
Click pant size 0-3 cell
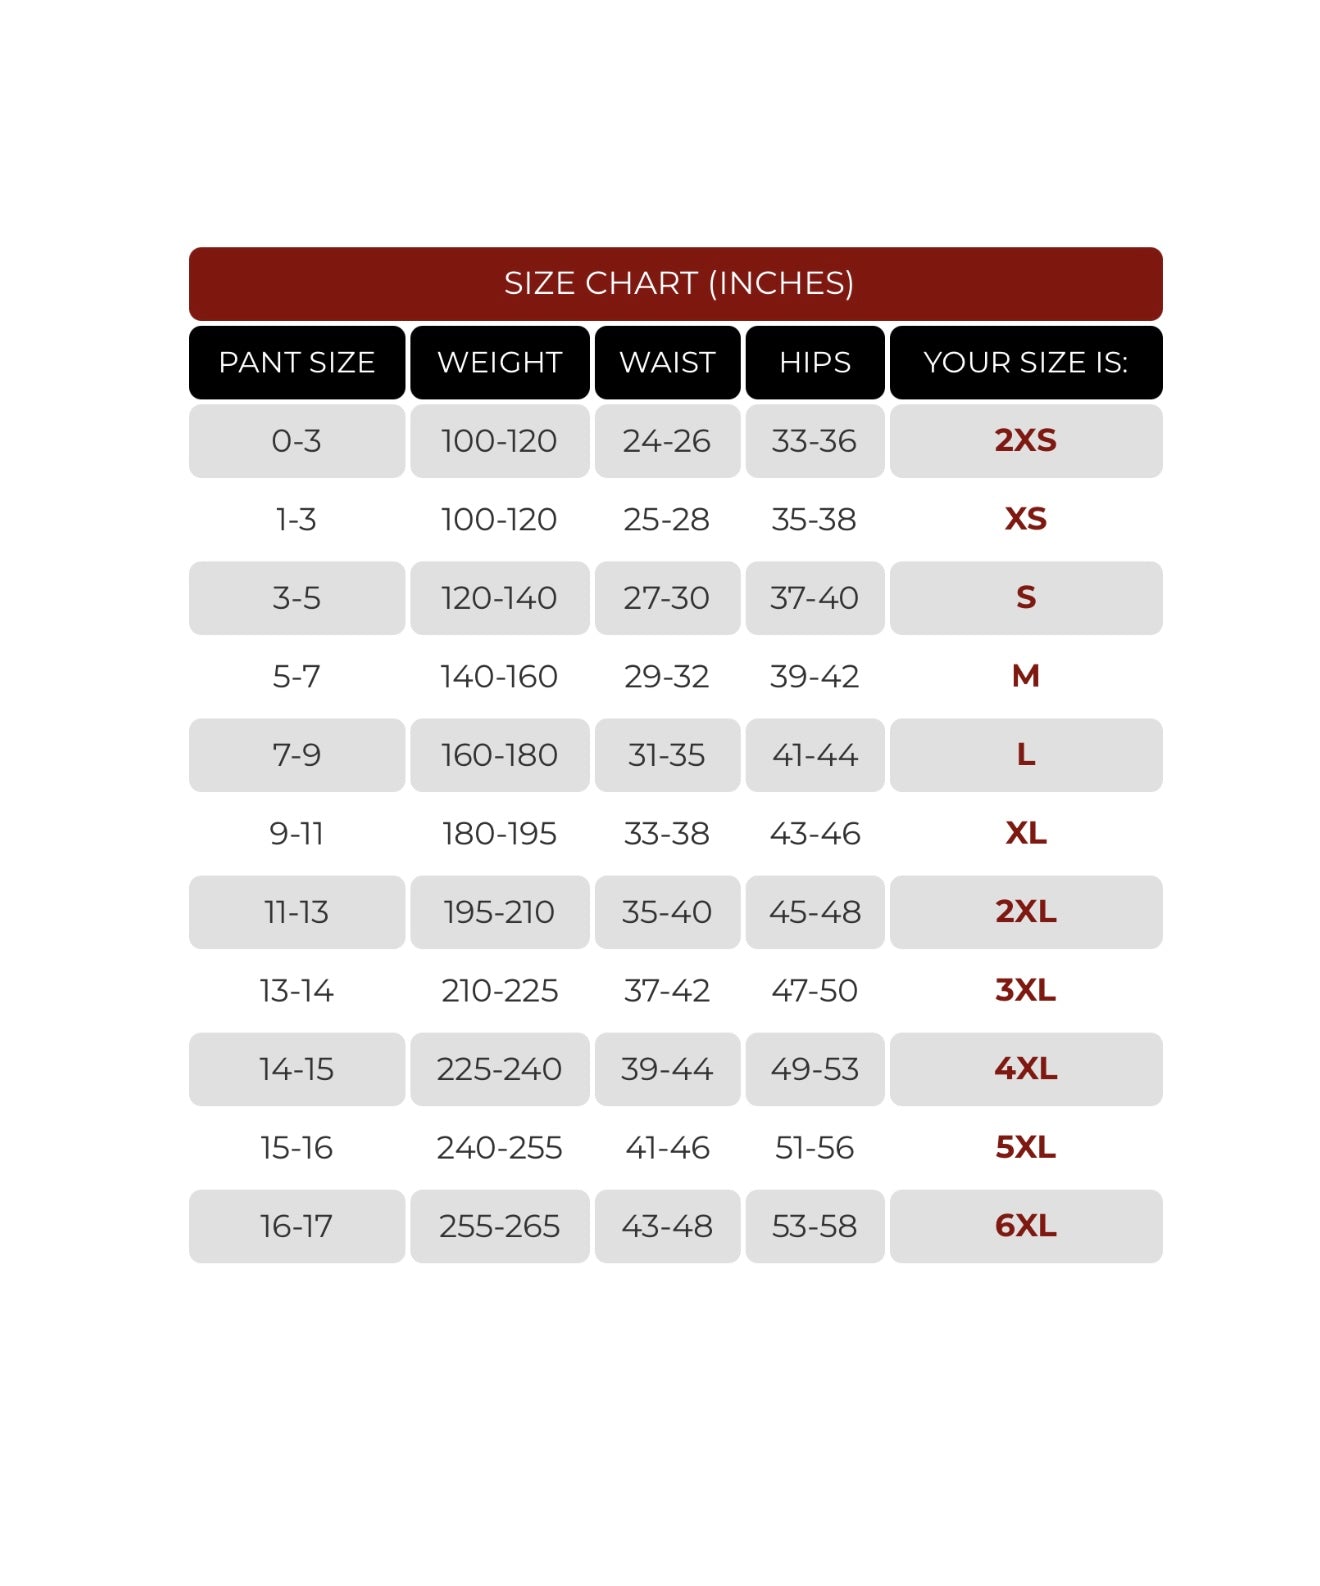[297, 440]
